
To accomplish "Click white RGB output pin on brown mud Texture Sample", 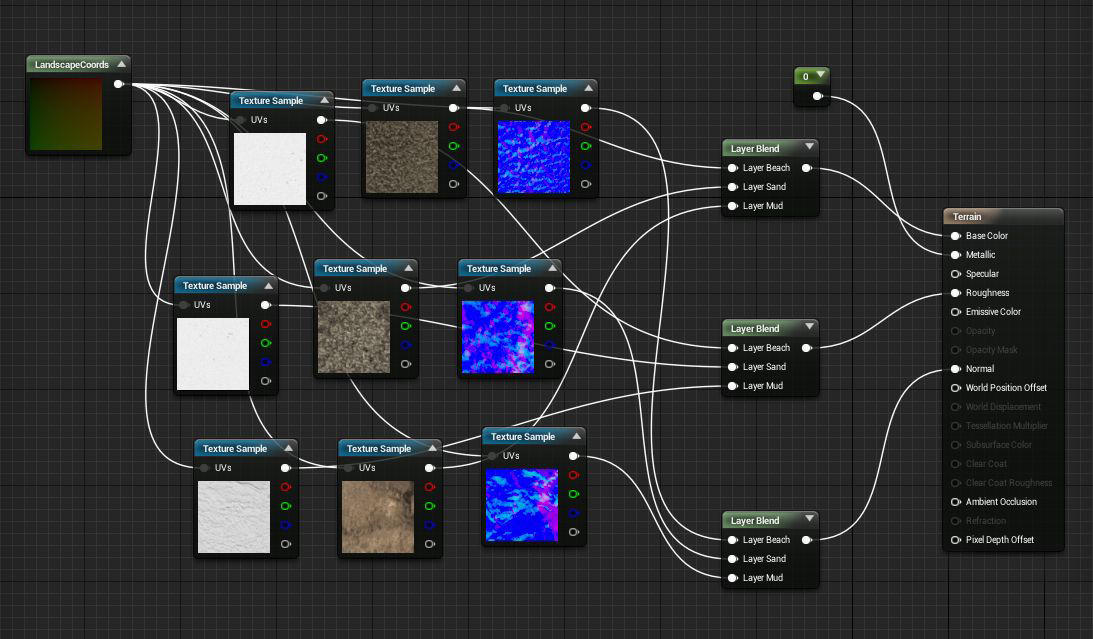I will tap(430, 468).
